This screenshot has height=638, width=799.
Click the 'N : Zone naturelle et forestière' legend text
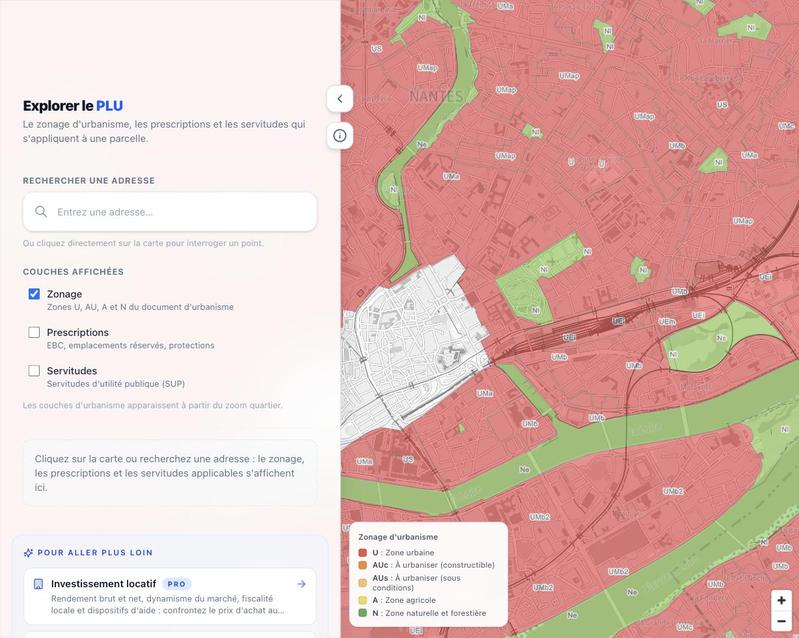pyautogui.click(x=429, y=613)
